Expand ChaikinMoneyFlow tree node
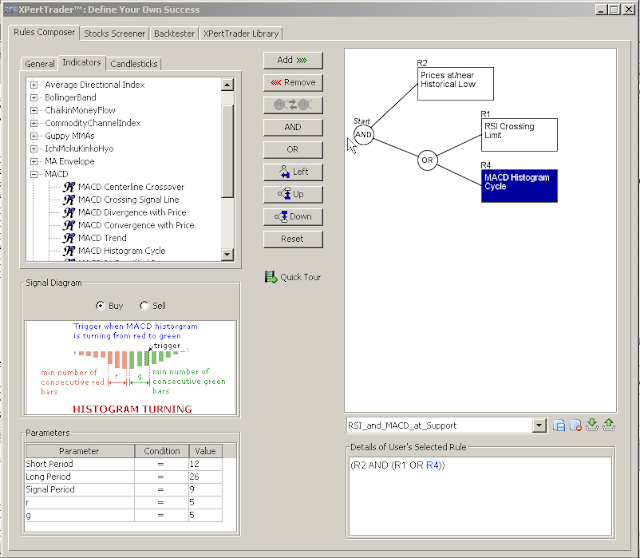Screen dimensions: 640x558 34,110
